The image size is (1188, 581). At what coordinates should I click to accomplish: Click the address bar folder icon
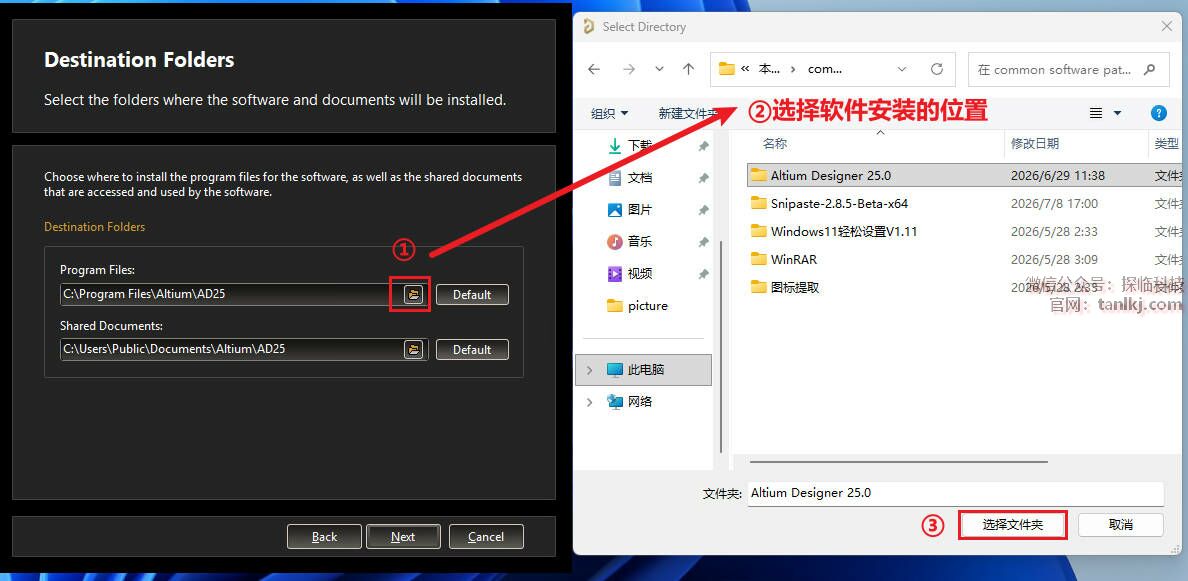pyautogui.click(x=727, y=69)
